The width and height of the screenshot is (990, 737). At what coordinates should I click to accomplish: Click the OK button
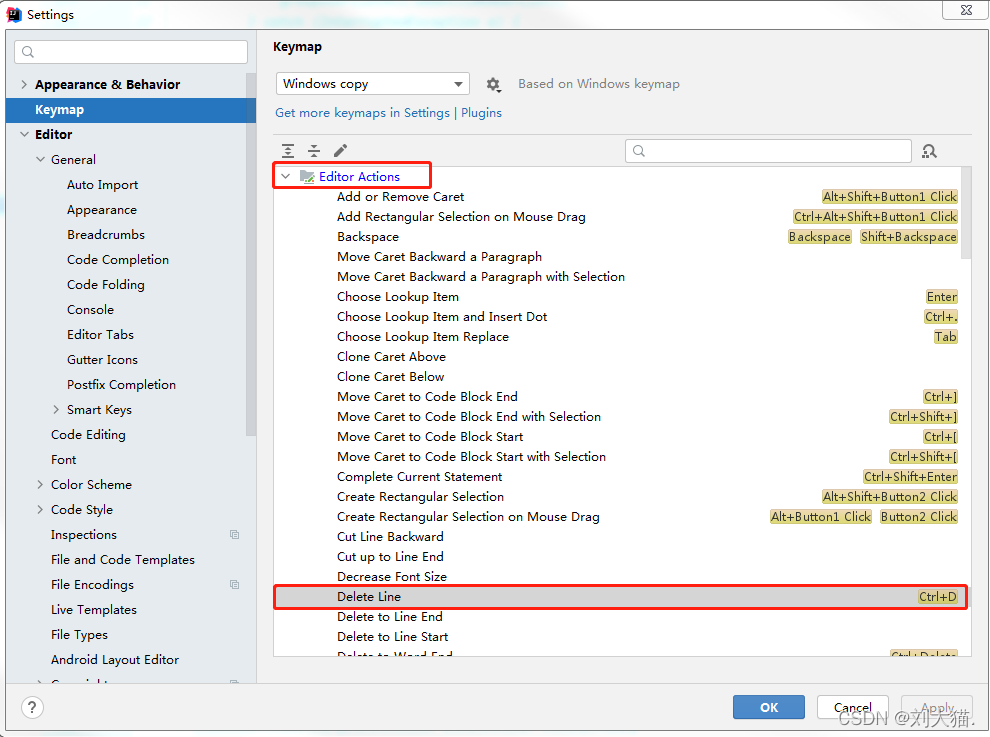pyautogui.click(x=768, y=707)
